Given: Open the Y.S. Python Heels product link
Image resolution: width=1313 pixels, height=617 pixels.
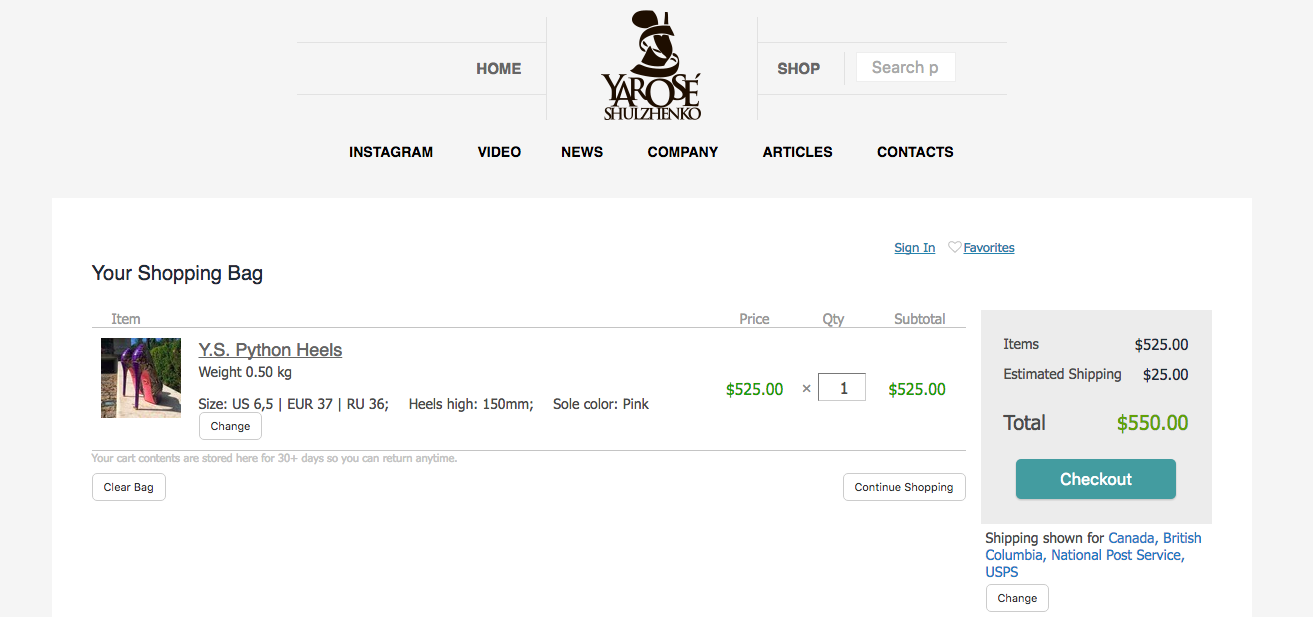Looking at the screenshot, I should point(270,350).
